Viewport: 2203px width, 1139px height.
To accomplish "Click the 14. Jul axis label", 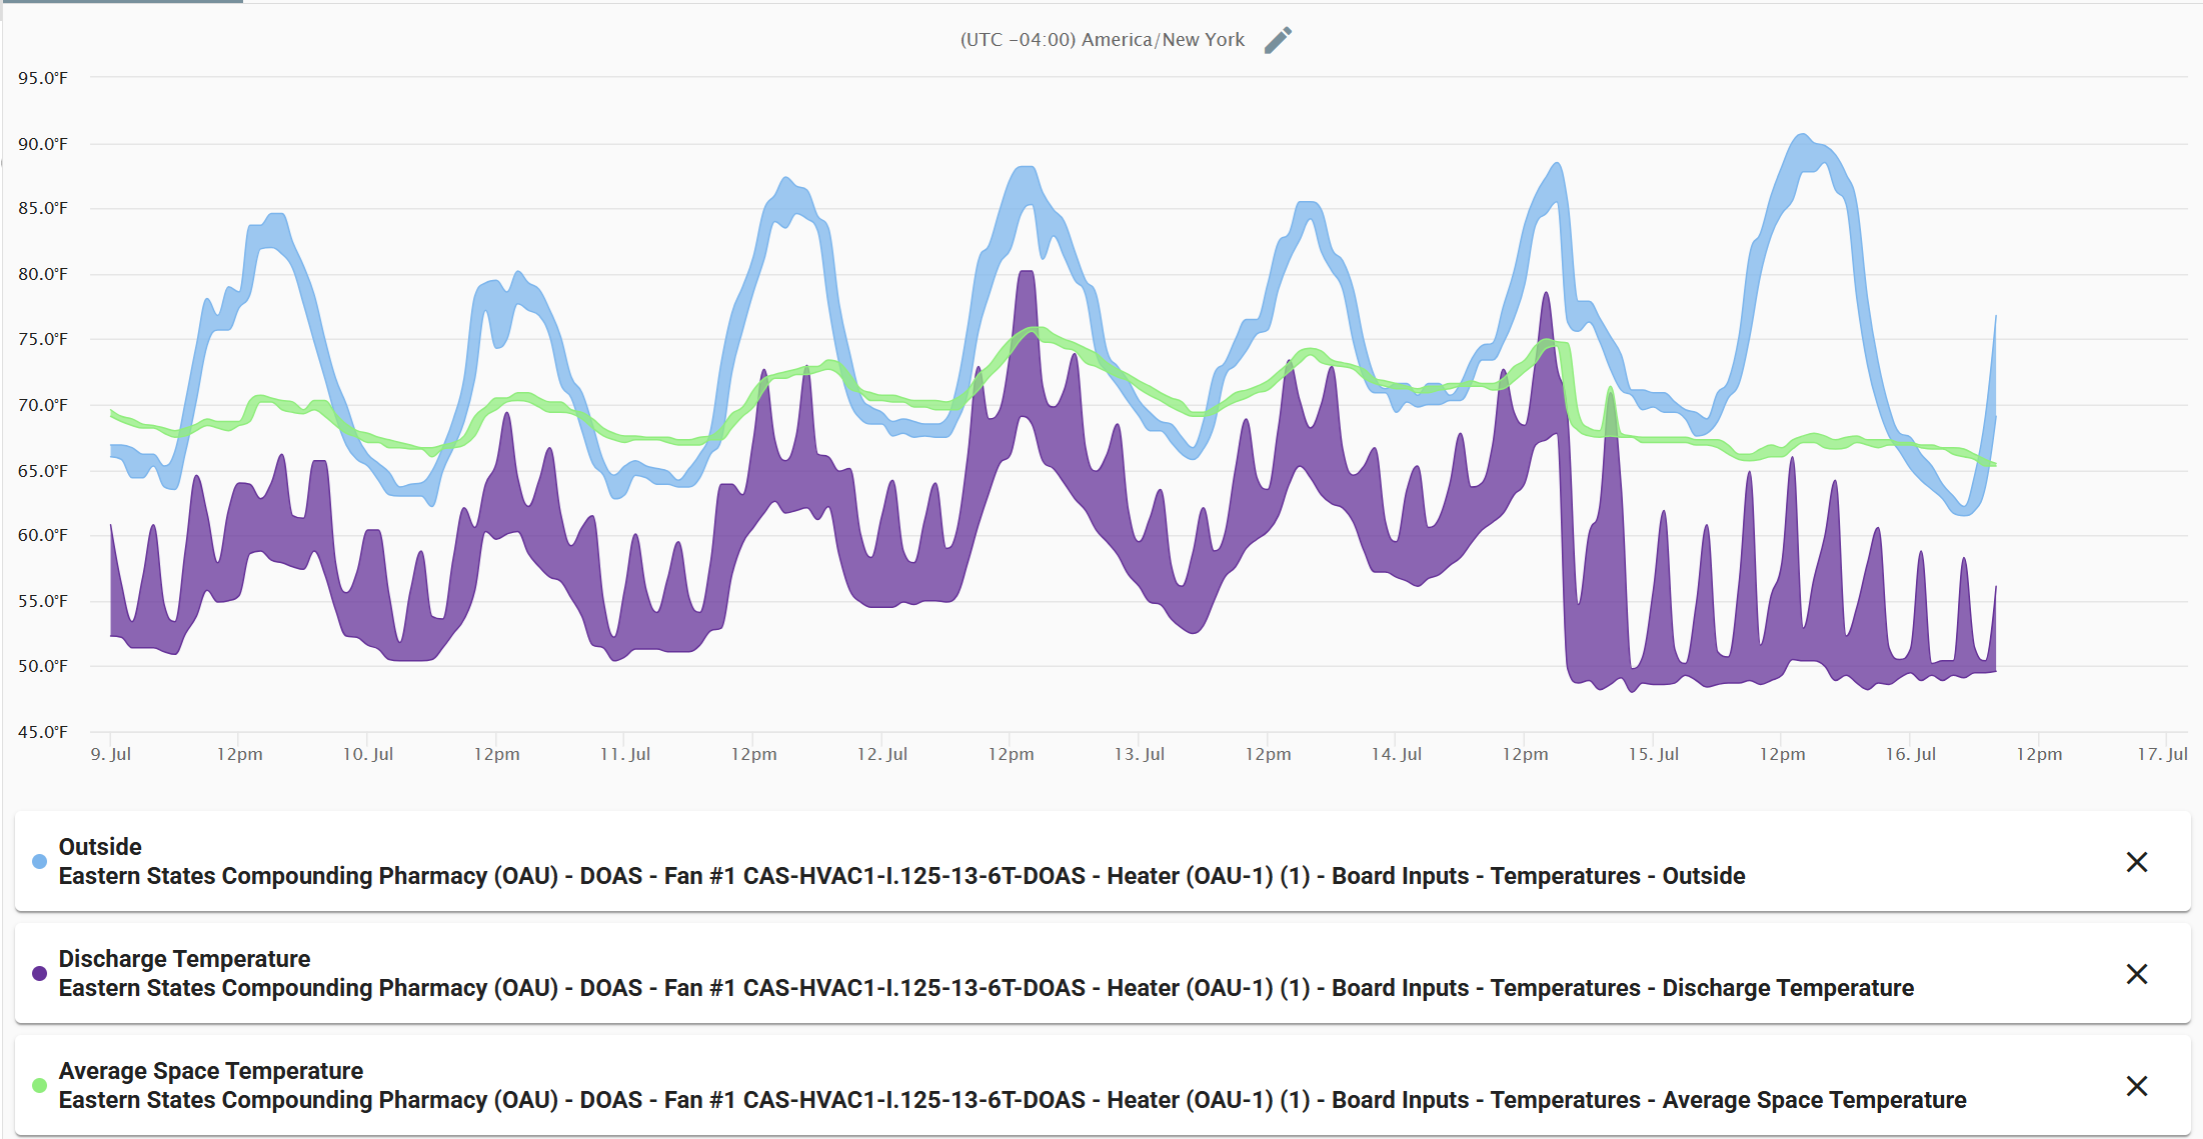I will (x=1396, y=754).
